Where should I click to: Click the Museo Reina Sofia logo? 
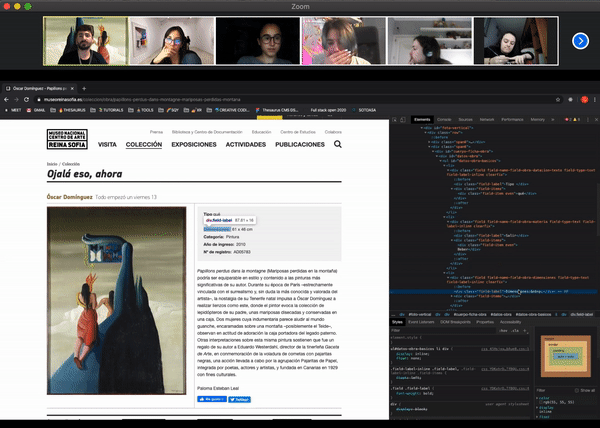coord(66,139)
